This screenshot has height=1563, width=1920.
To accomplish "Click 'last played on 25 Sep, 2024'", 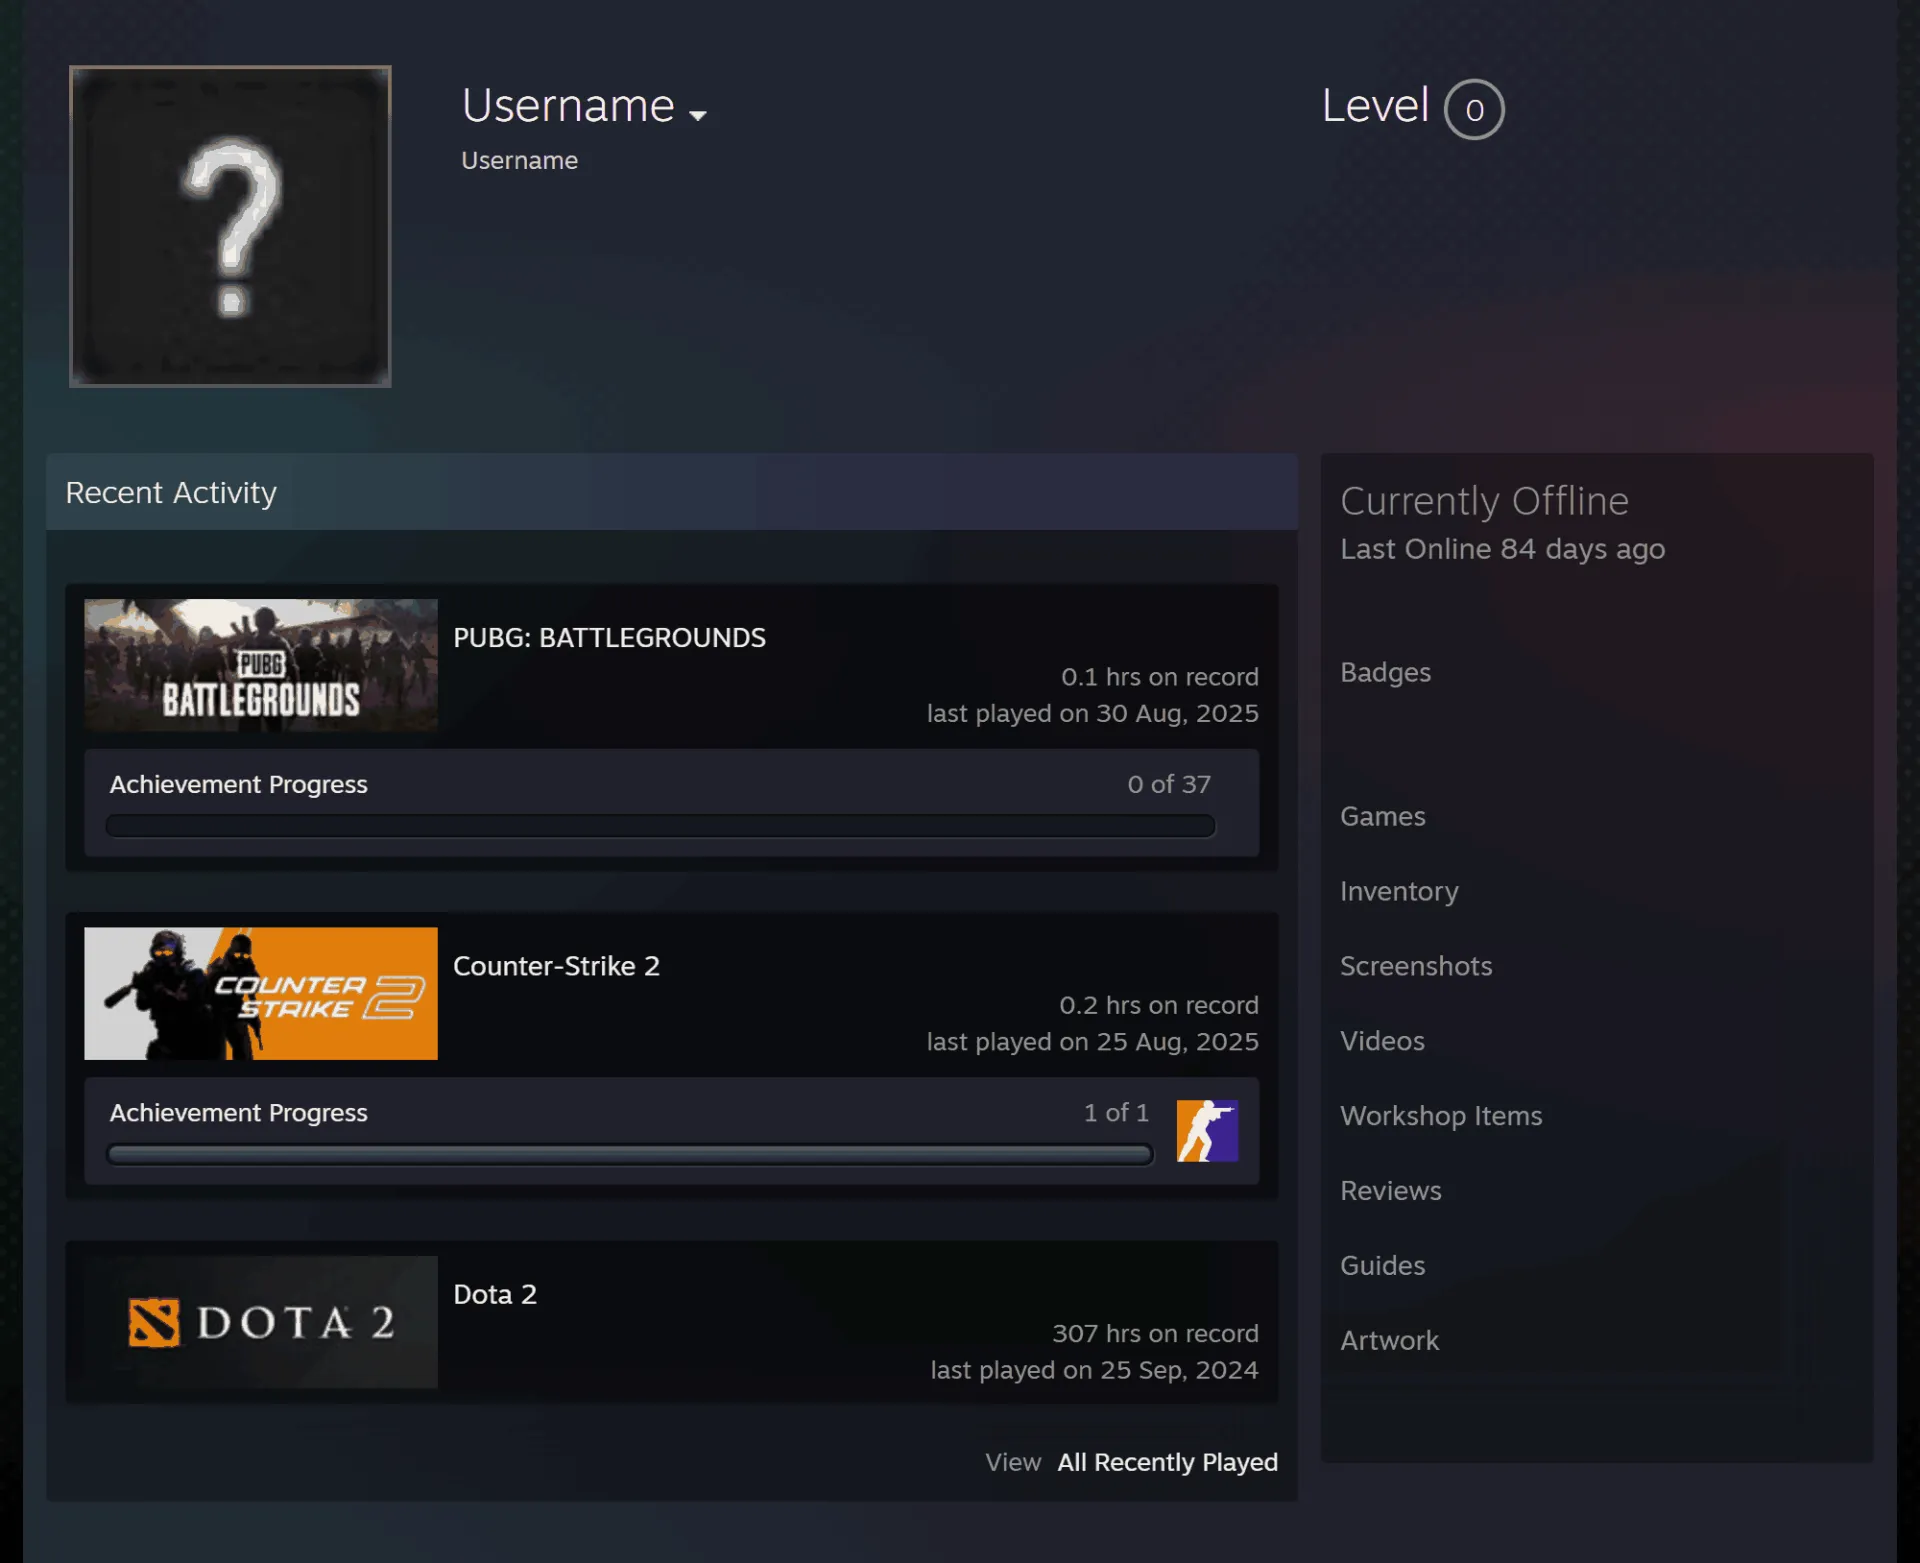I will pos(1094,1370).
